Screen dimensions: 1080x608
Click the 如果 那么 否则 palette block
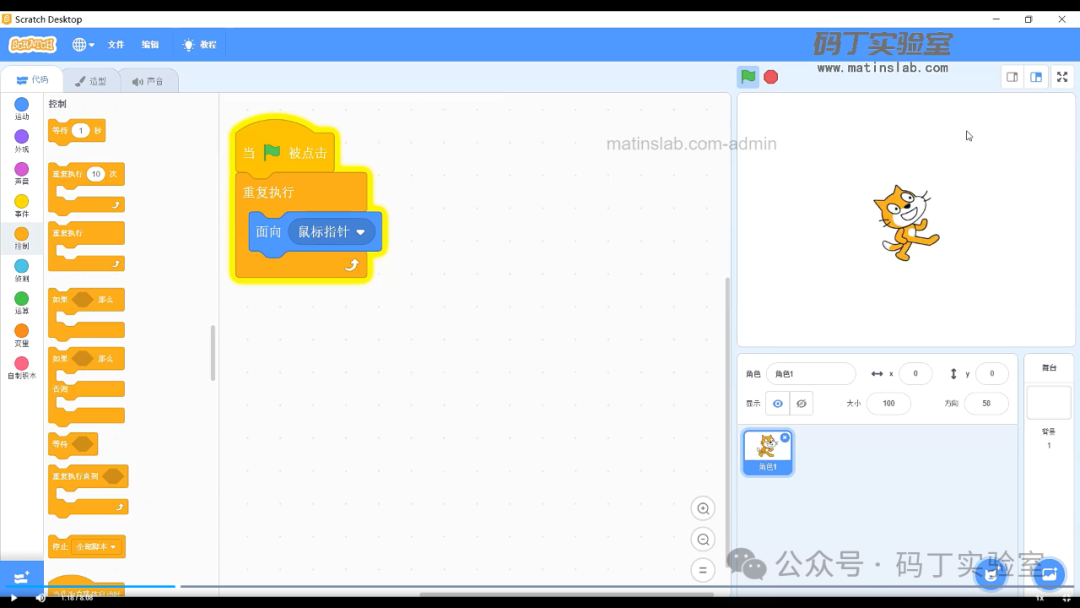86,387
